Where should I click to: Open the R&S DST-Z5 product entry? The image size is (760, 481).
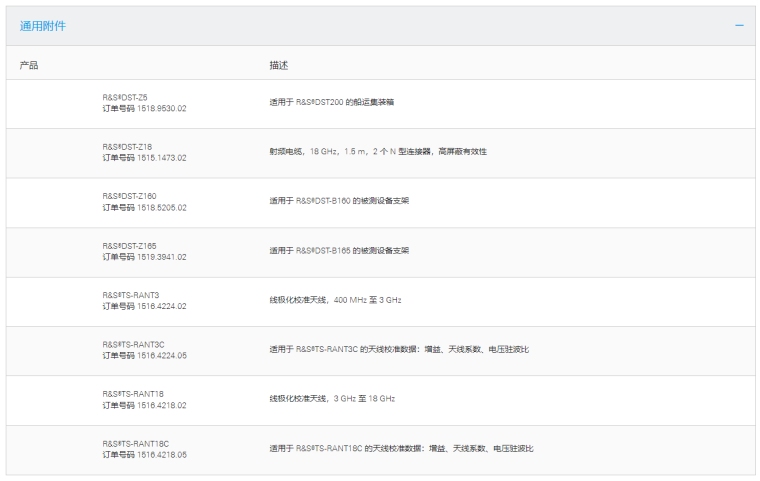[125, 97]
